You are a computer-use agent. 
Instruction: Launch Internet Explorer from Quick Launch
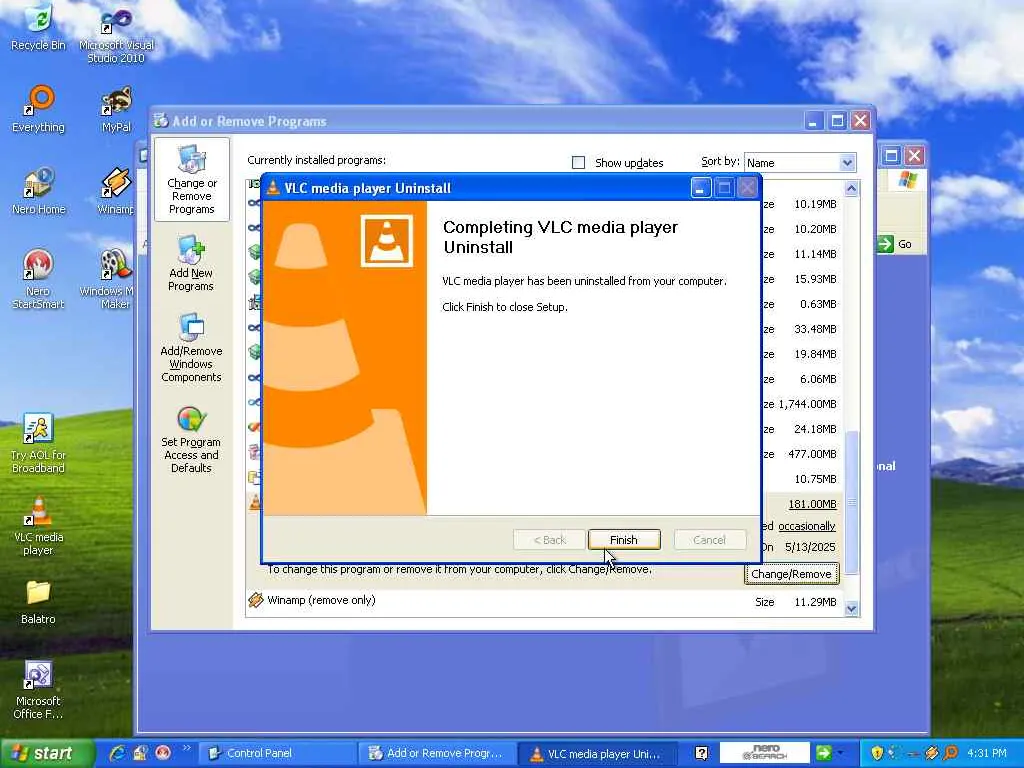coord(118,753)
